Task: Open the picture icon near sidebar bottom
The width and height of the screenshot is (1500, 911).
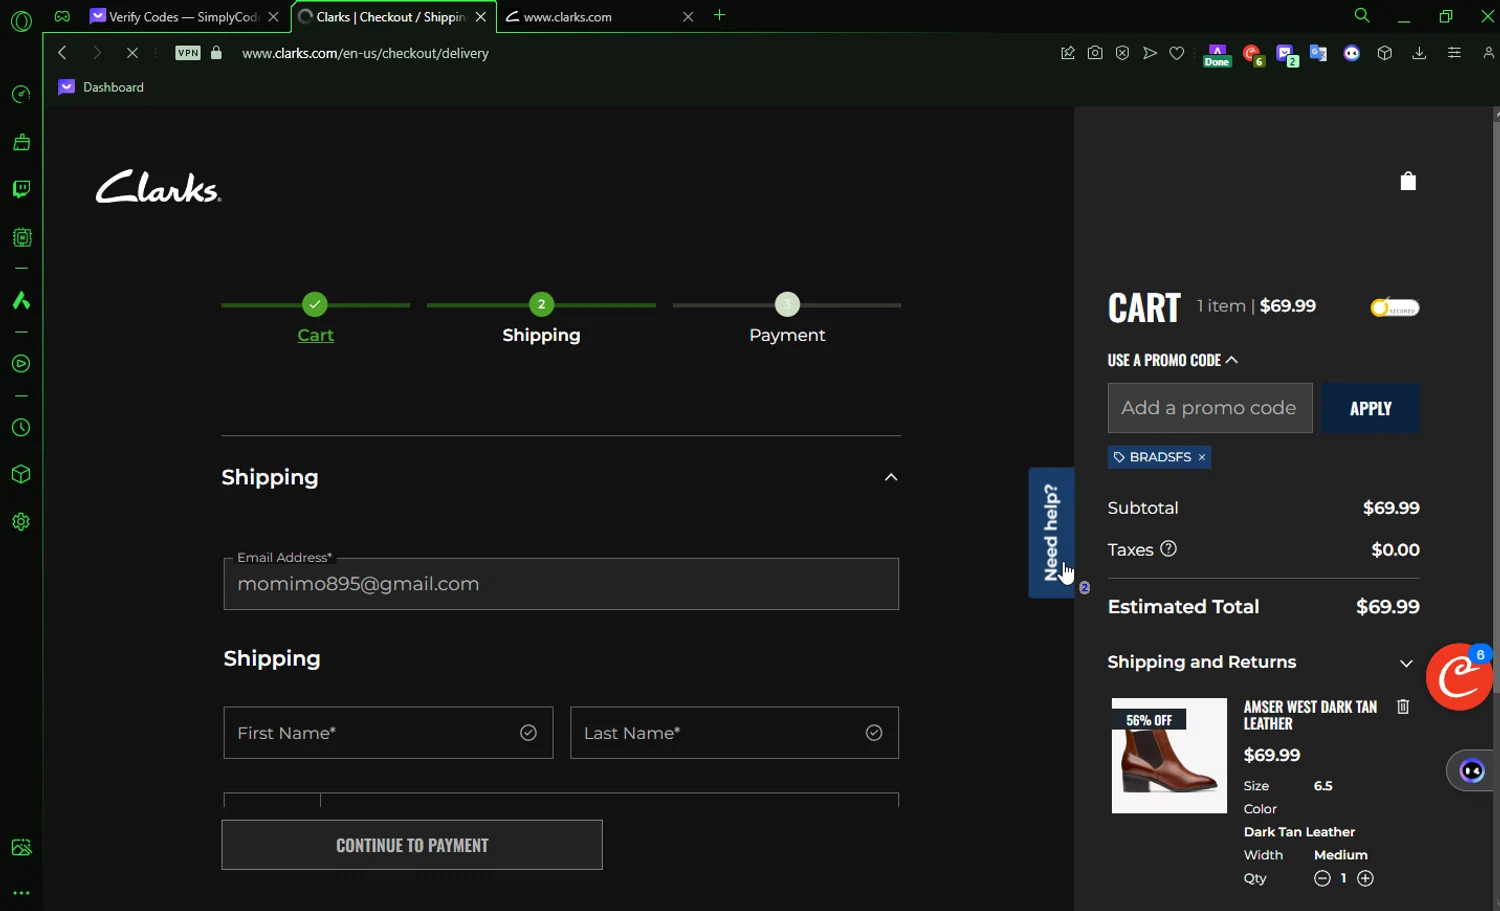Action: pyautogui.click(x=21, y=847)
